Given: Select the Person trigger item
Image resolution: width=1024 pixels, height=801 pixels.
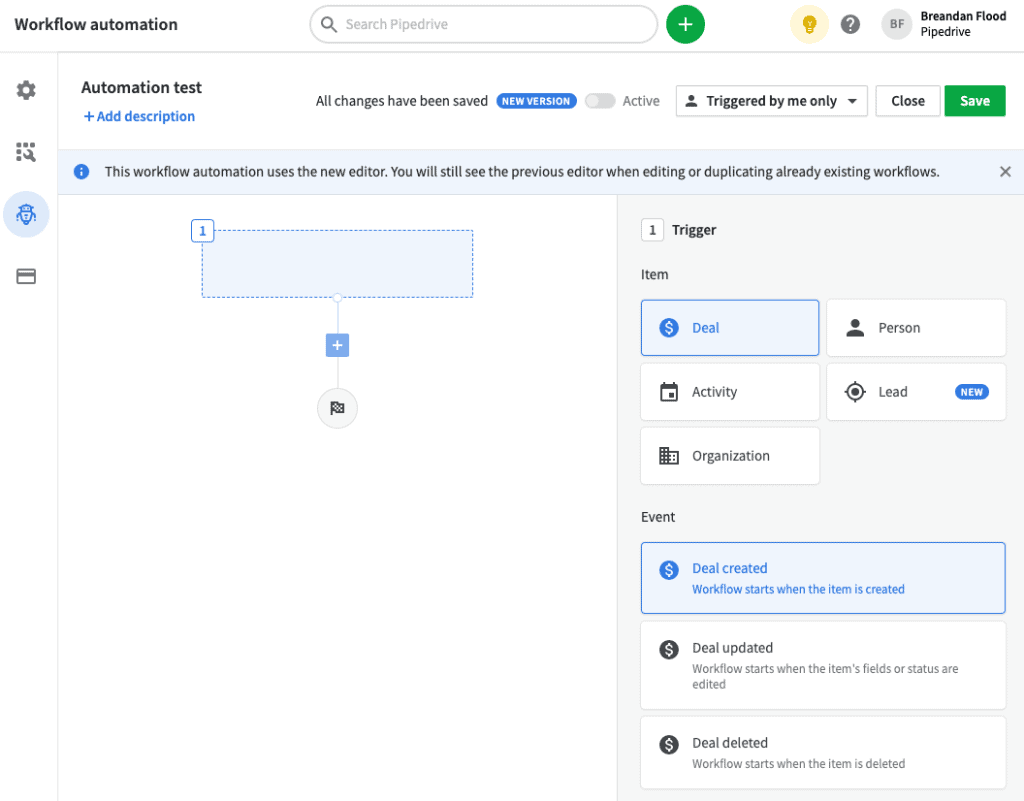Looking at the screenshot, I should coord(916,327).
